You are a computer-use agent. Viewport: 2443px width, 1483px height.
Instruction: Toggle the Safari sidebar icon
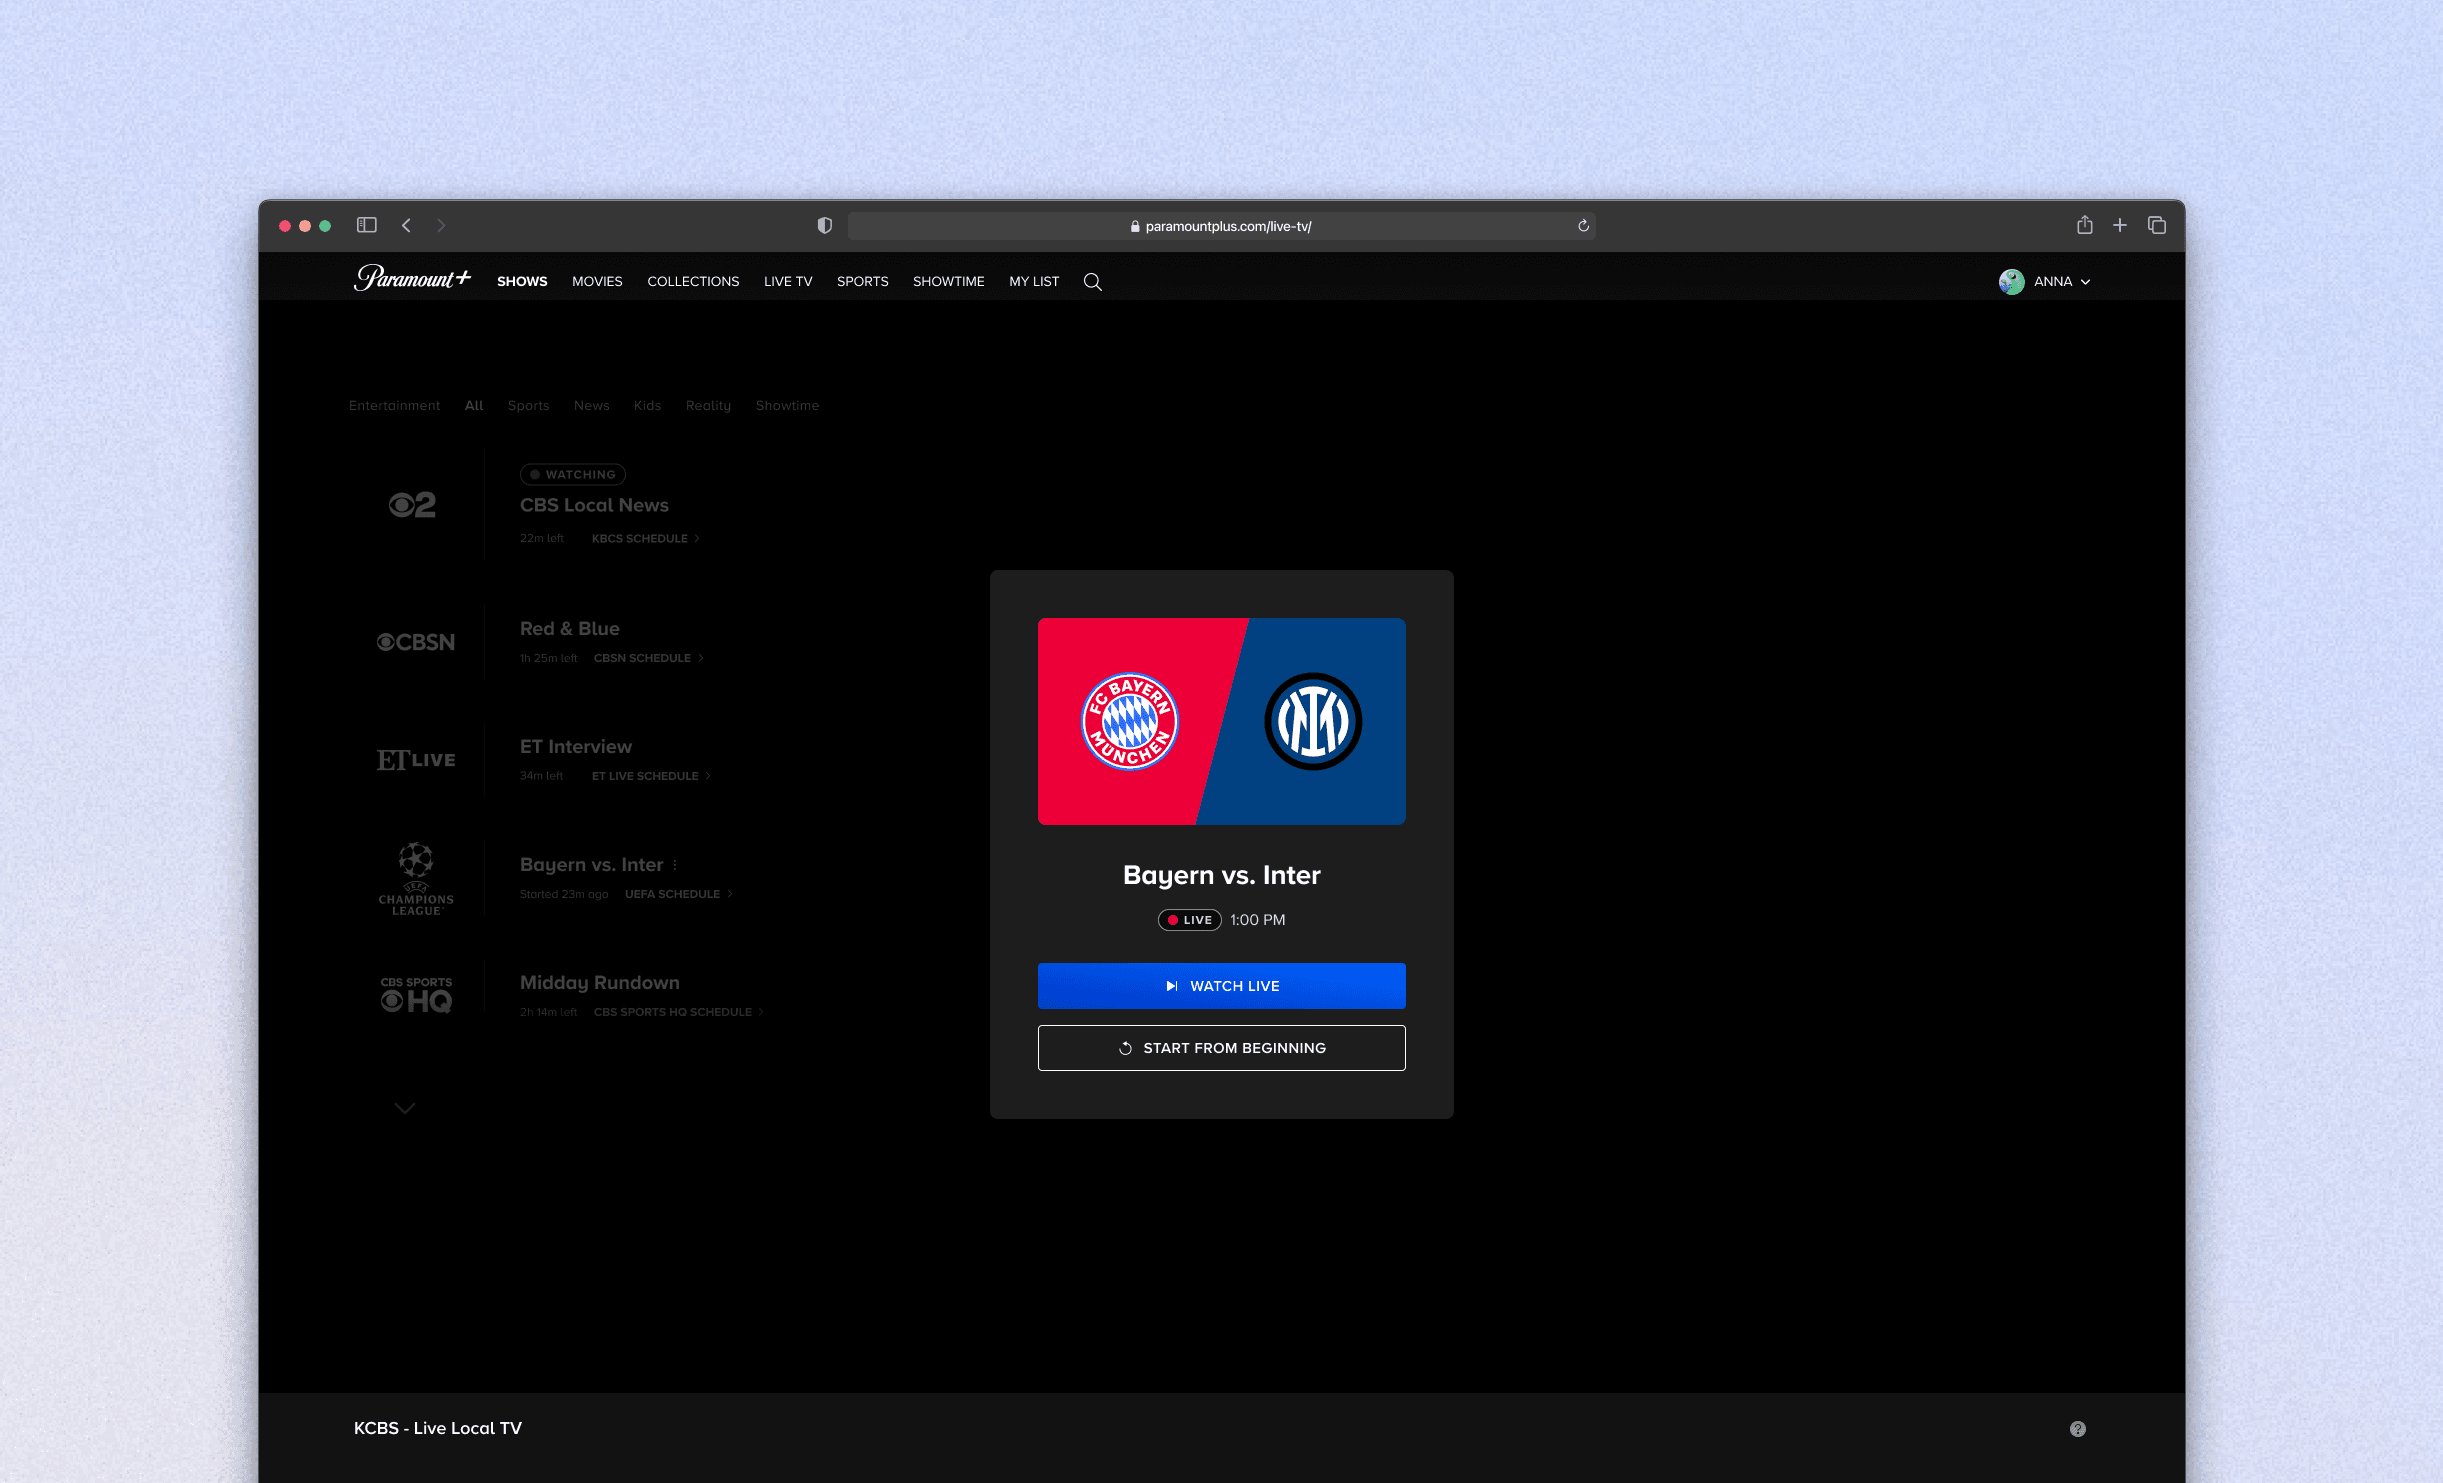point(366,225)
